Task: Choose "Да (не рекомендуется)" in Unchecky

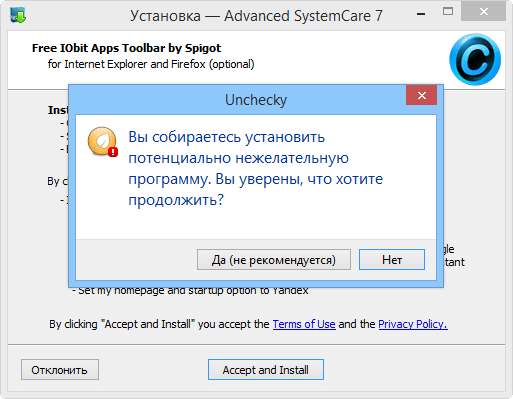Action: click(274, 260)
